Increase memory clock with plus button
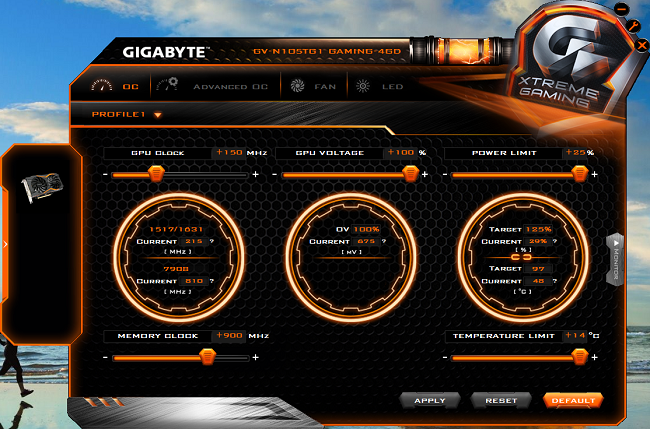 tap(256, 357)
